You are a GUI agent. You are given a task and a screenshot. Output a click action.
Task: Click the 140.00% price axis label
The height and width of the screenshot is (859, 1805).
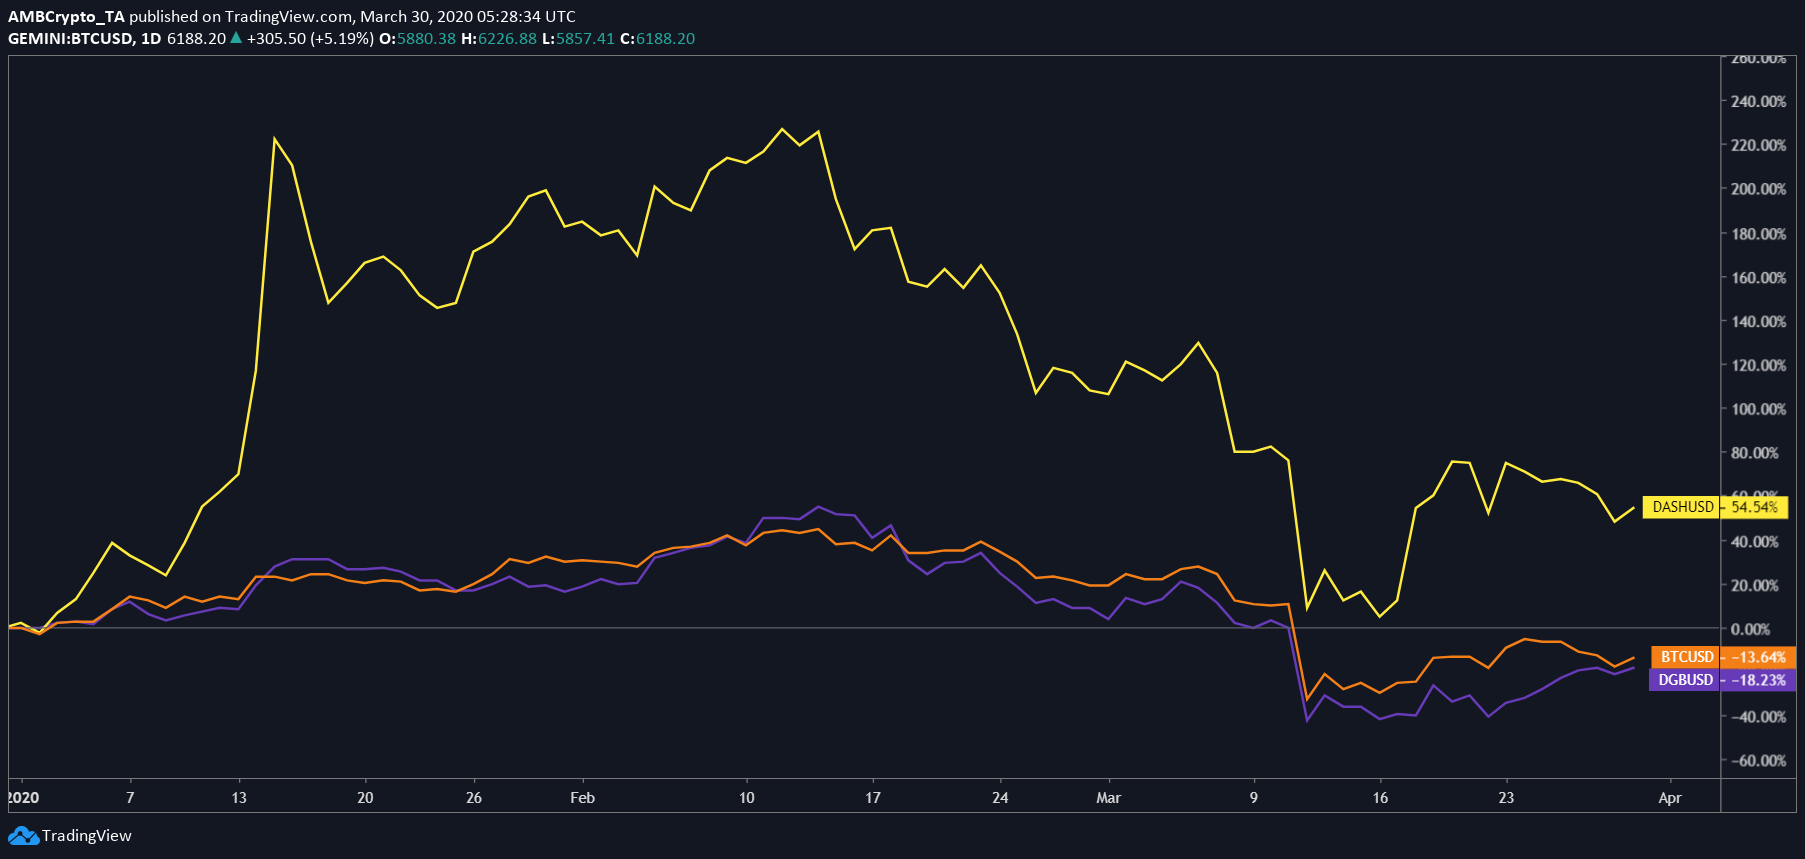point(1759,322)
